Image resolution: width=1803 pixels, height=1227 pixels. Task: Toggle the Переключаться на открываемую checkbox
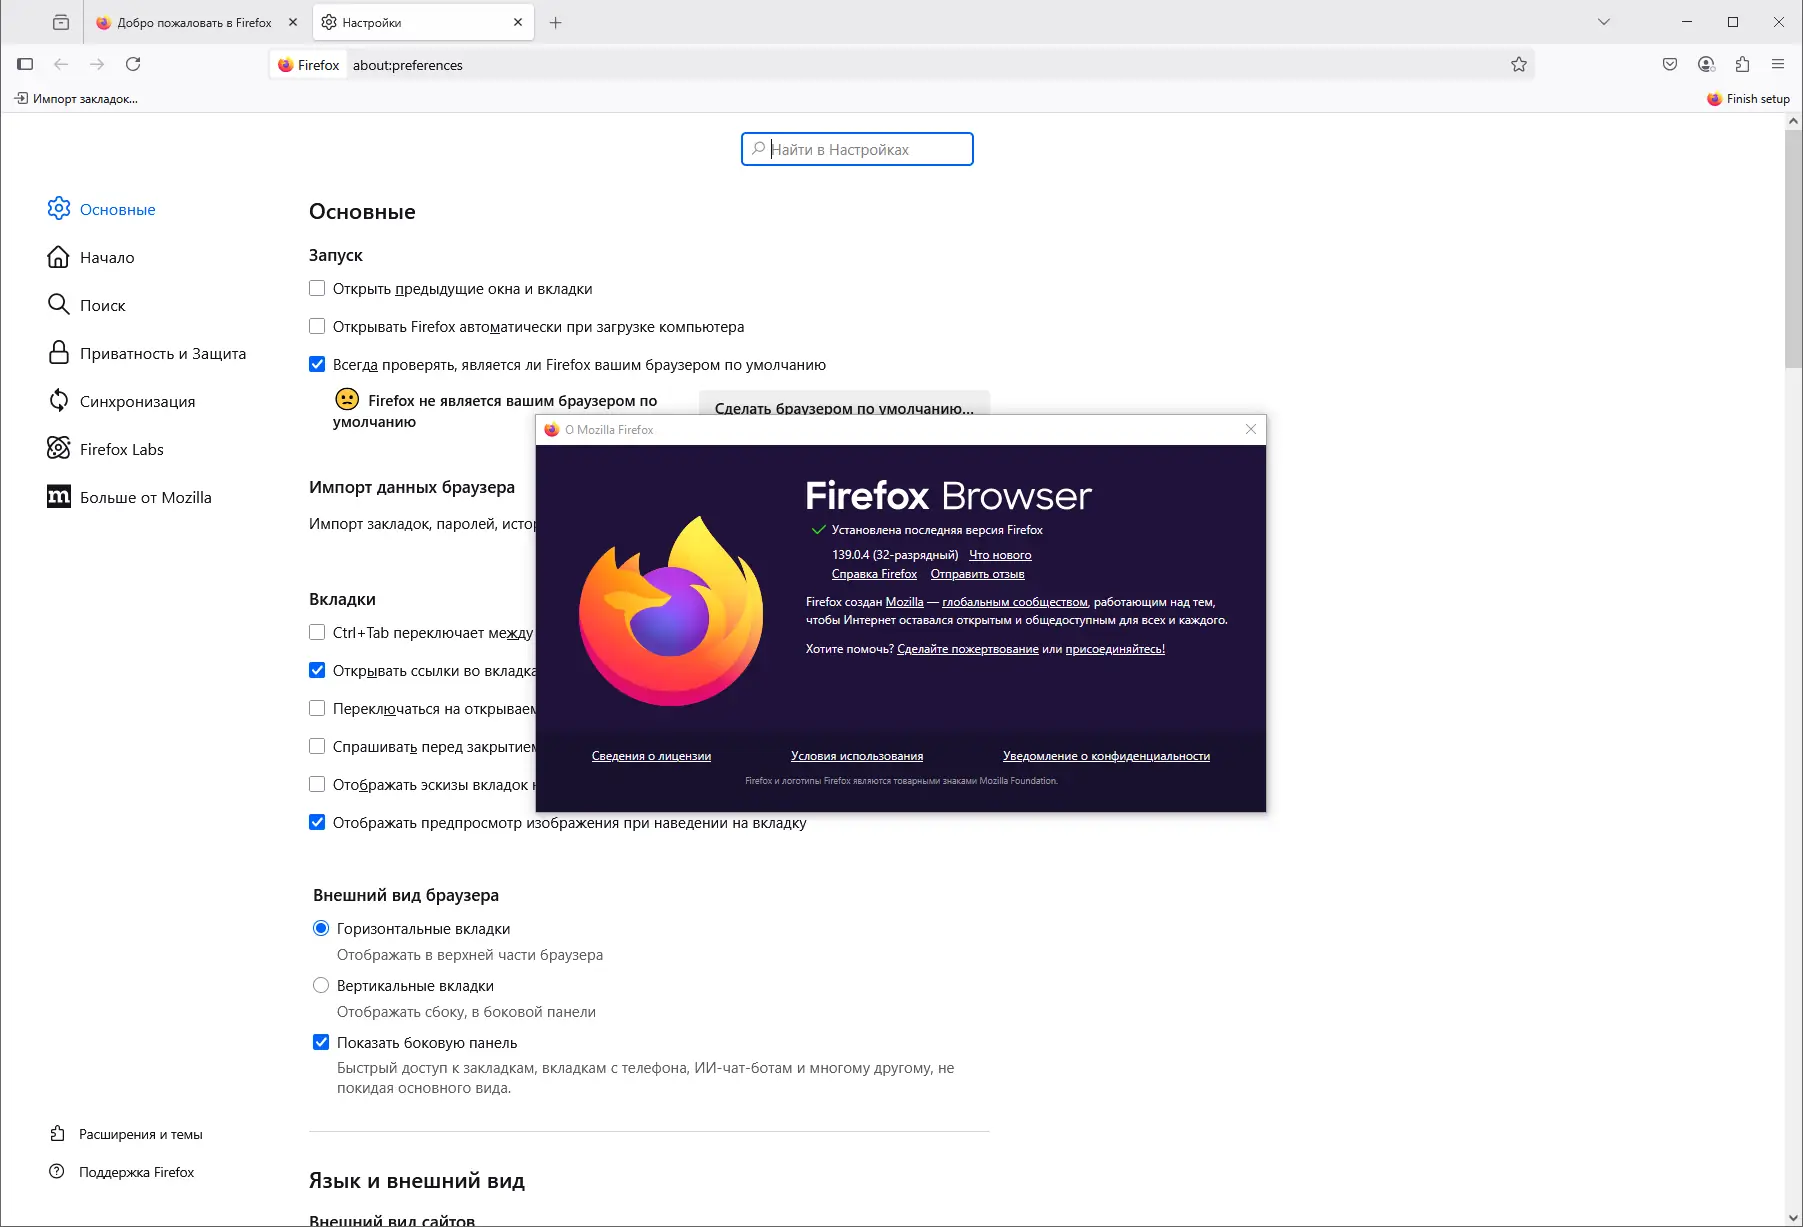coord(317,708)
